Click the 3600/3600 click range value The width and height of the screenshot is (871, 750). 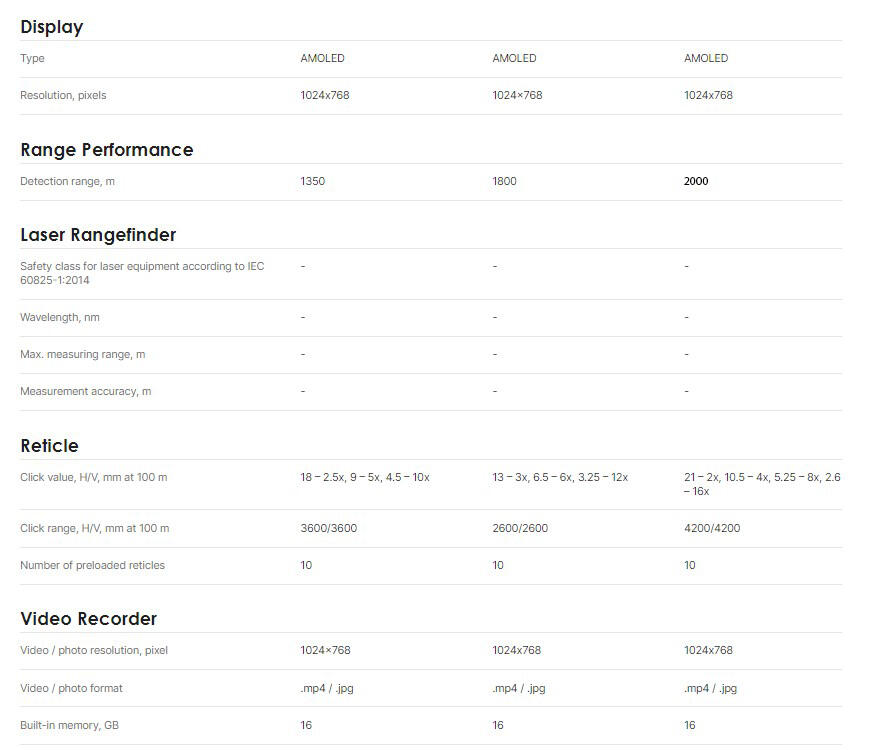[328, 528]
